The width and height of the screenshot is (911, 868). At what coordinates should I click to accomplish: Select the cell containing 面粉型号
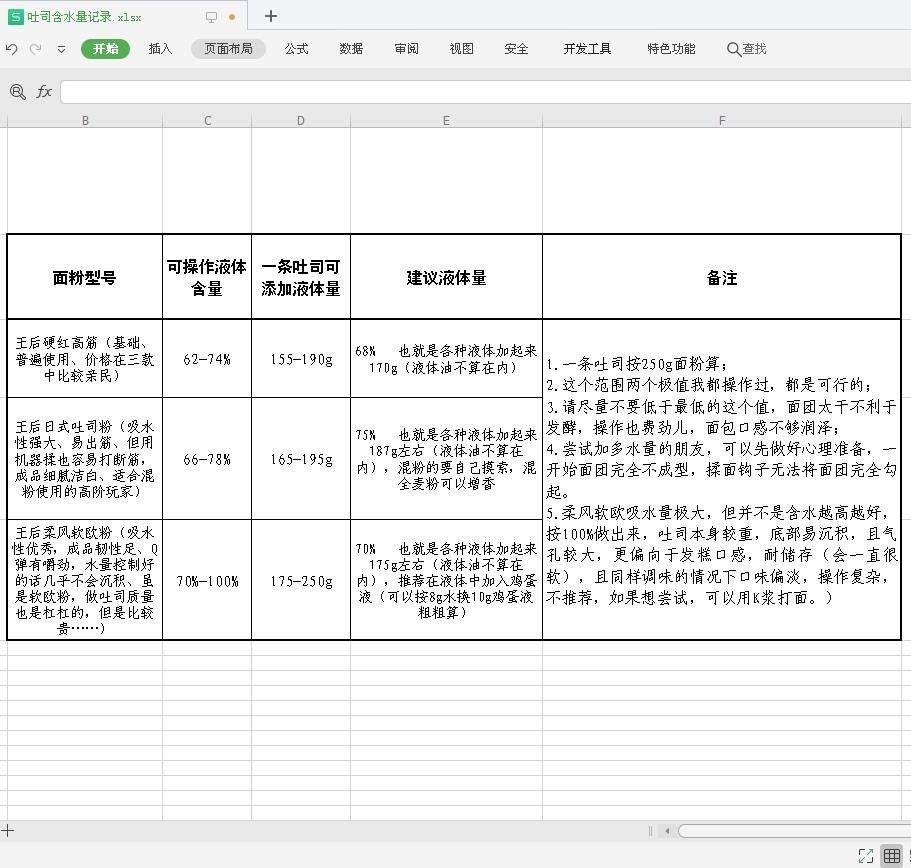pos(84,278)
